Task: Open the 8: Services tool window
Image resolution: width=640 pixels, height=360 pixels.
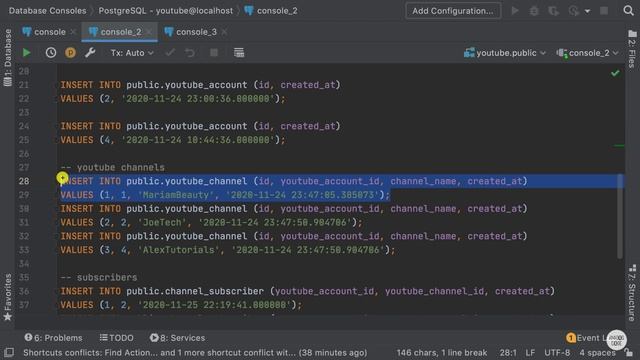Action: tap(177, 338)
